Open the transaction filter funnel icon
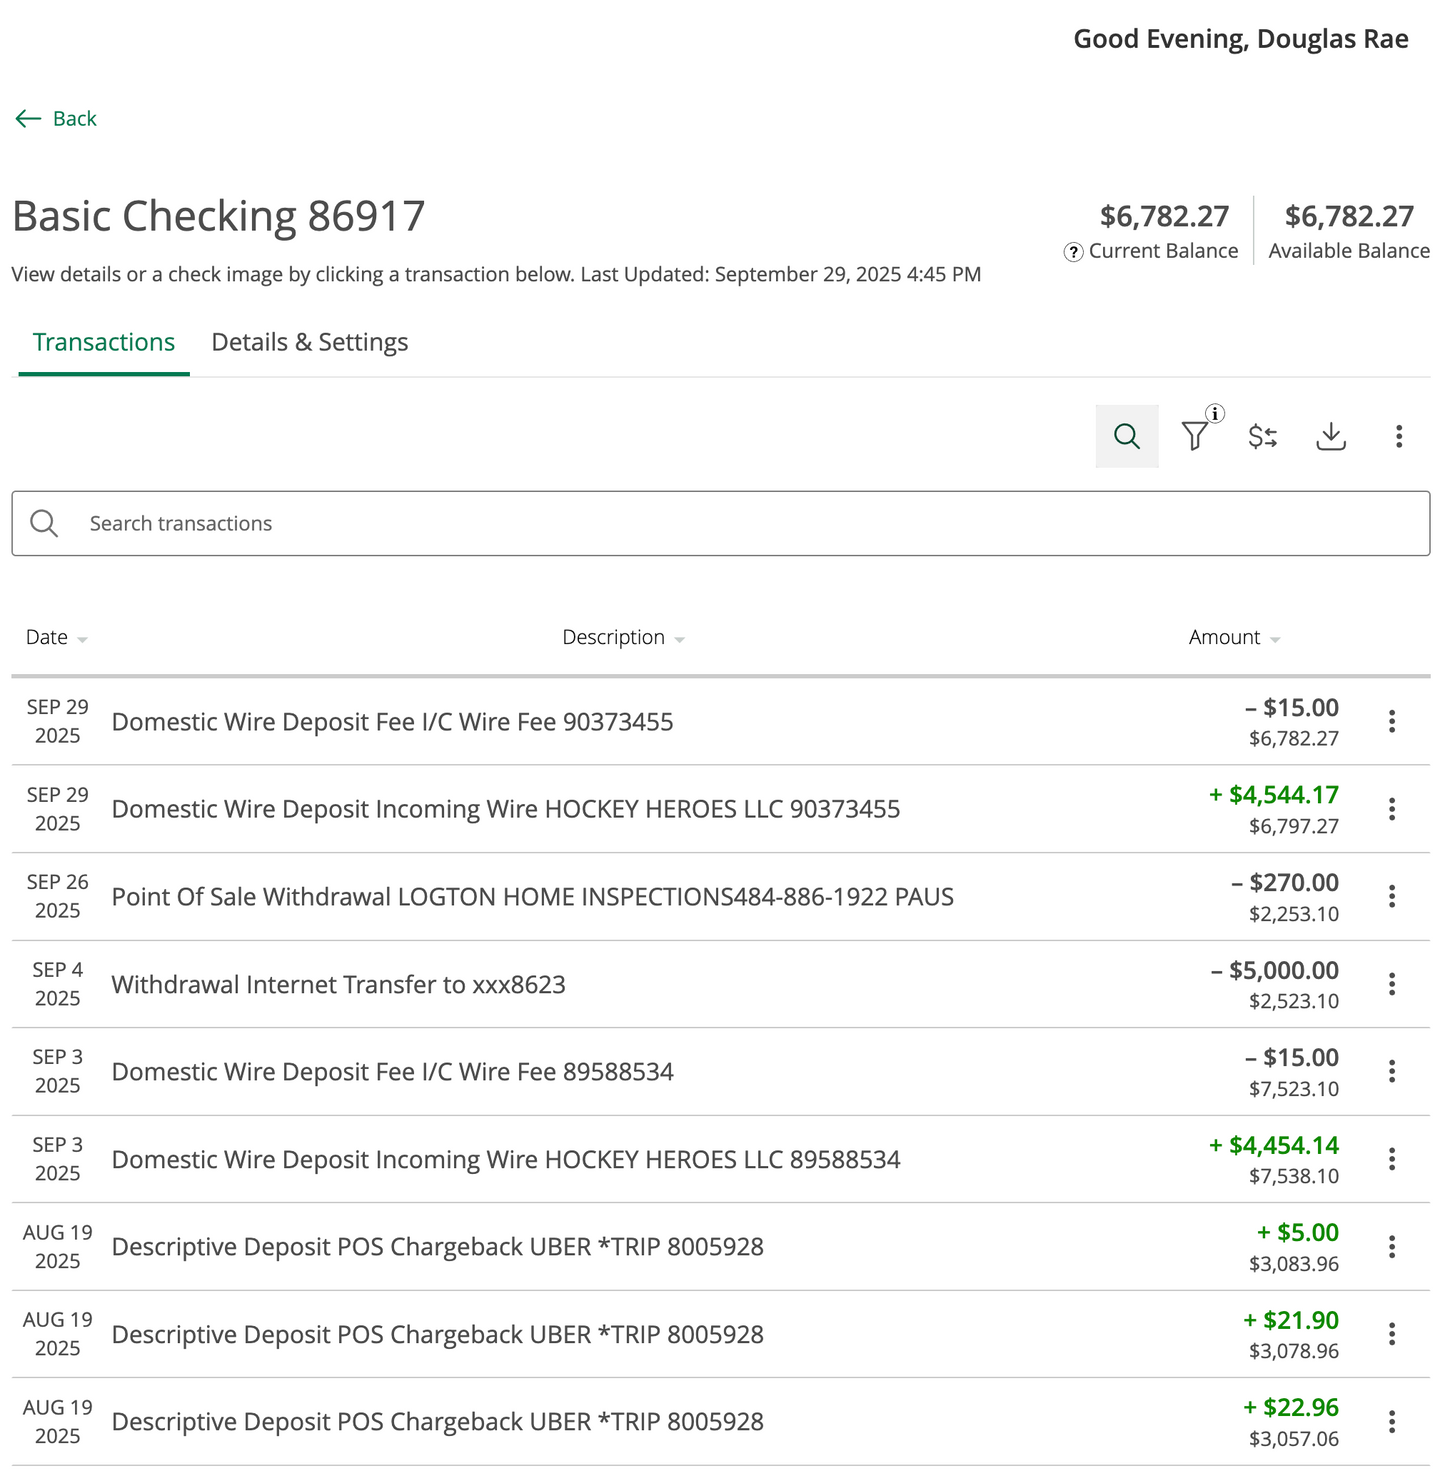Screen dimensions: 1445x1471 point(1194,436)
